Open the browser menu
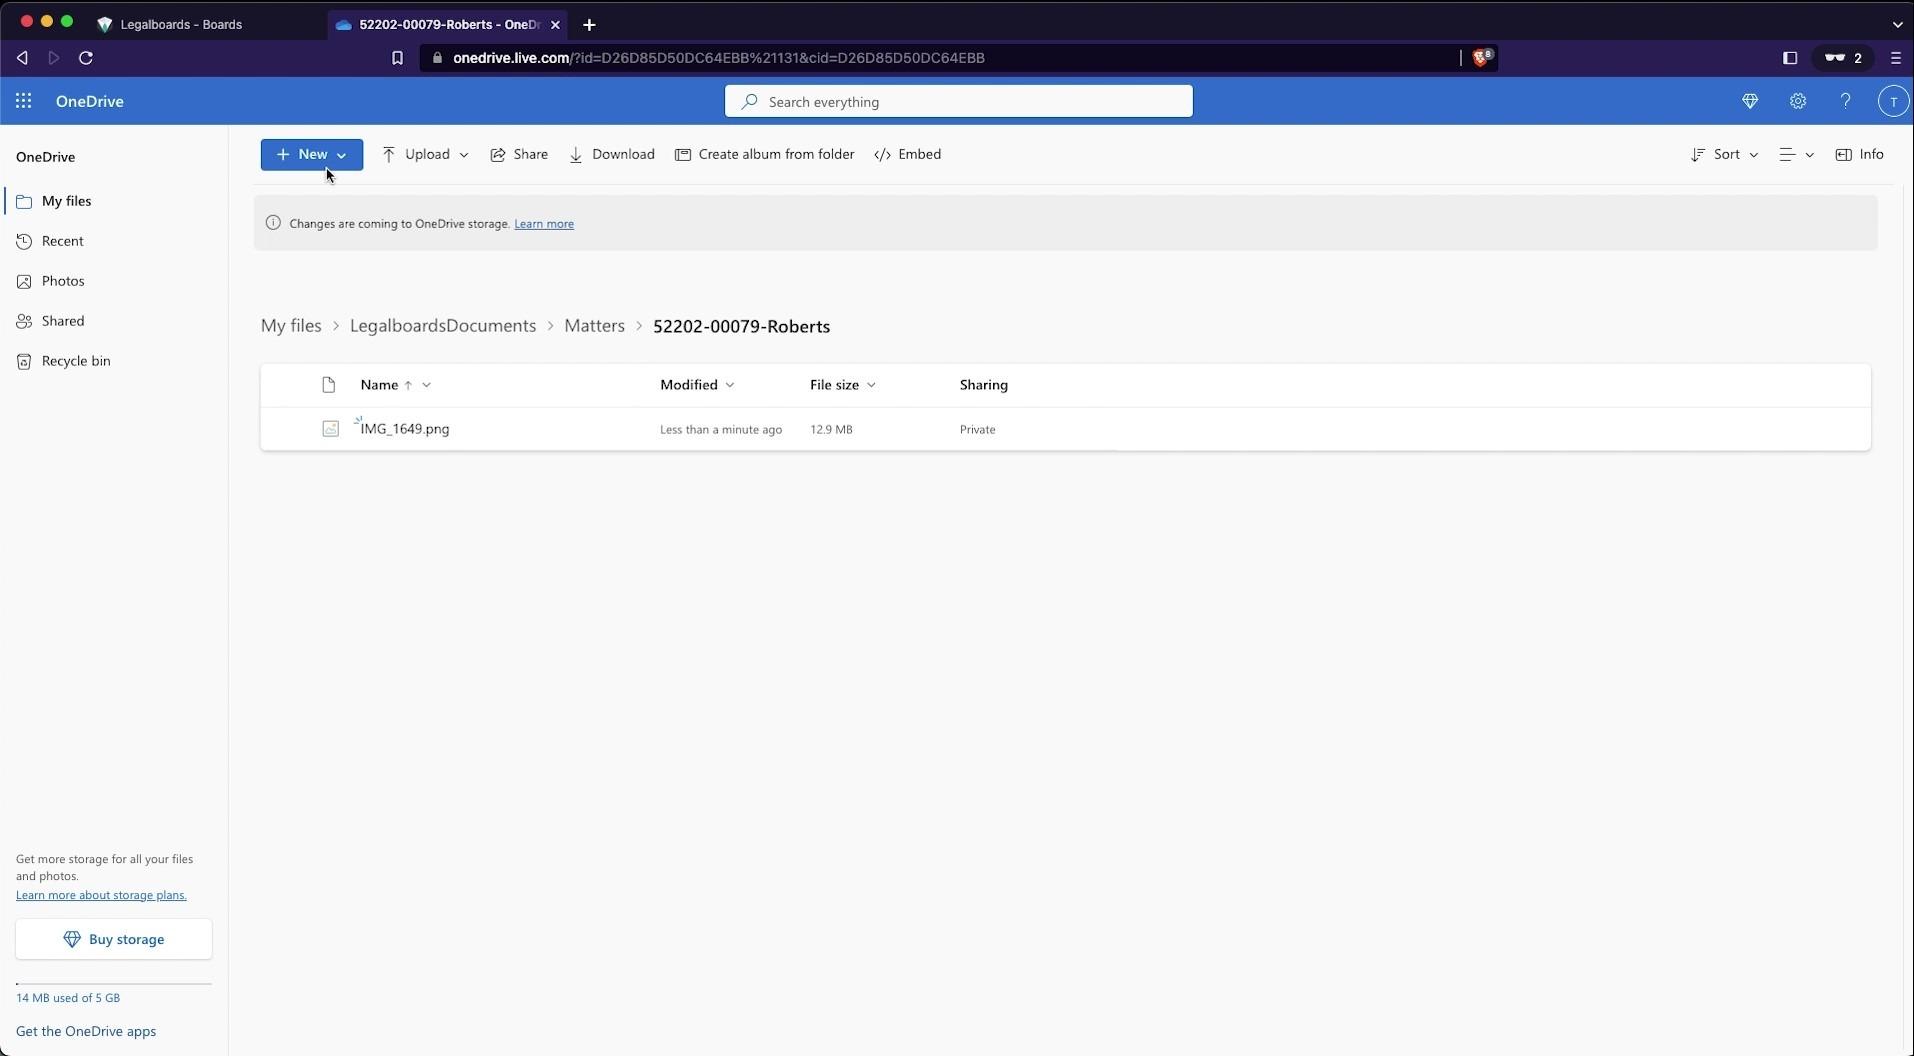The image size is (1914, 1056). click(x=1893, y=58)
